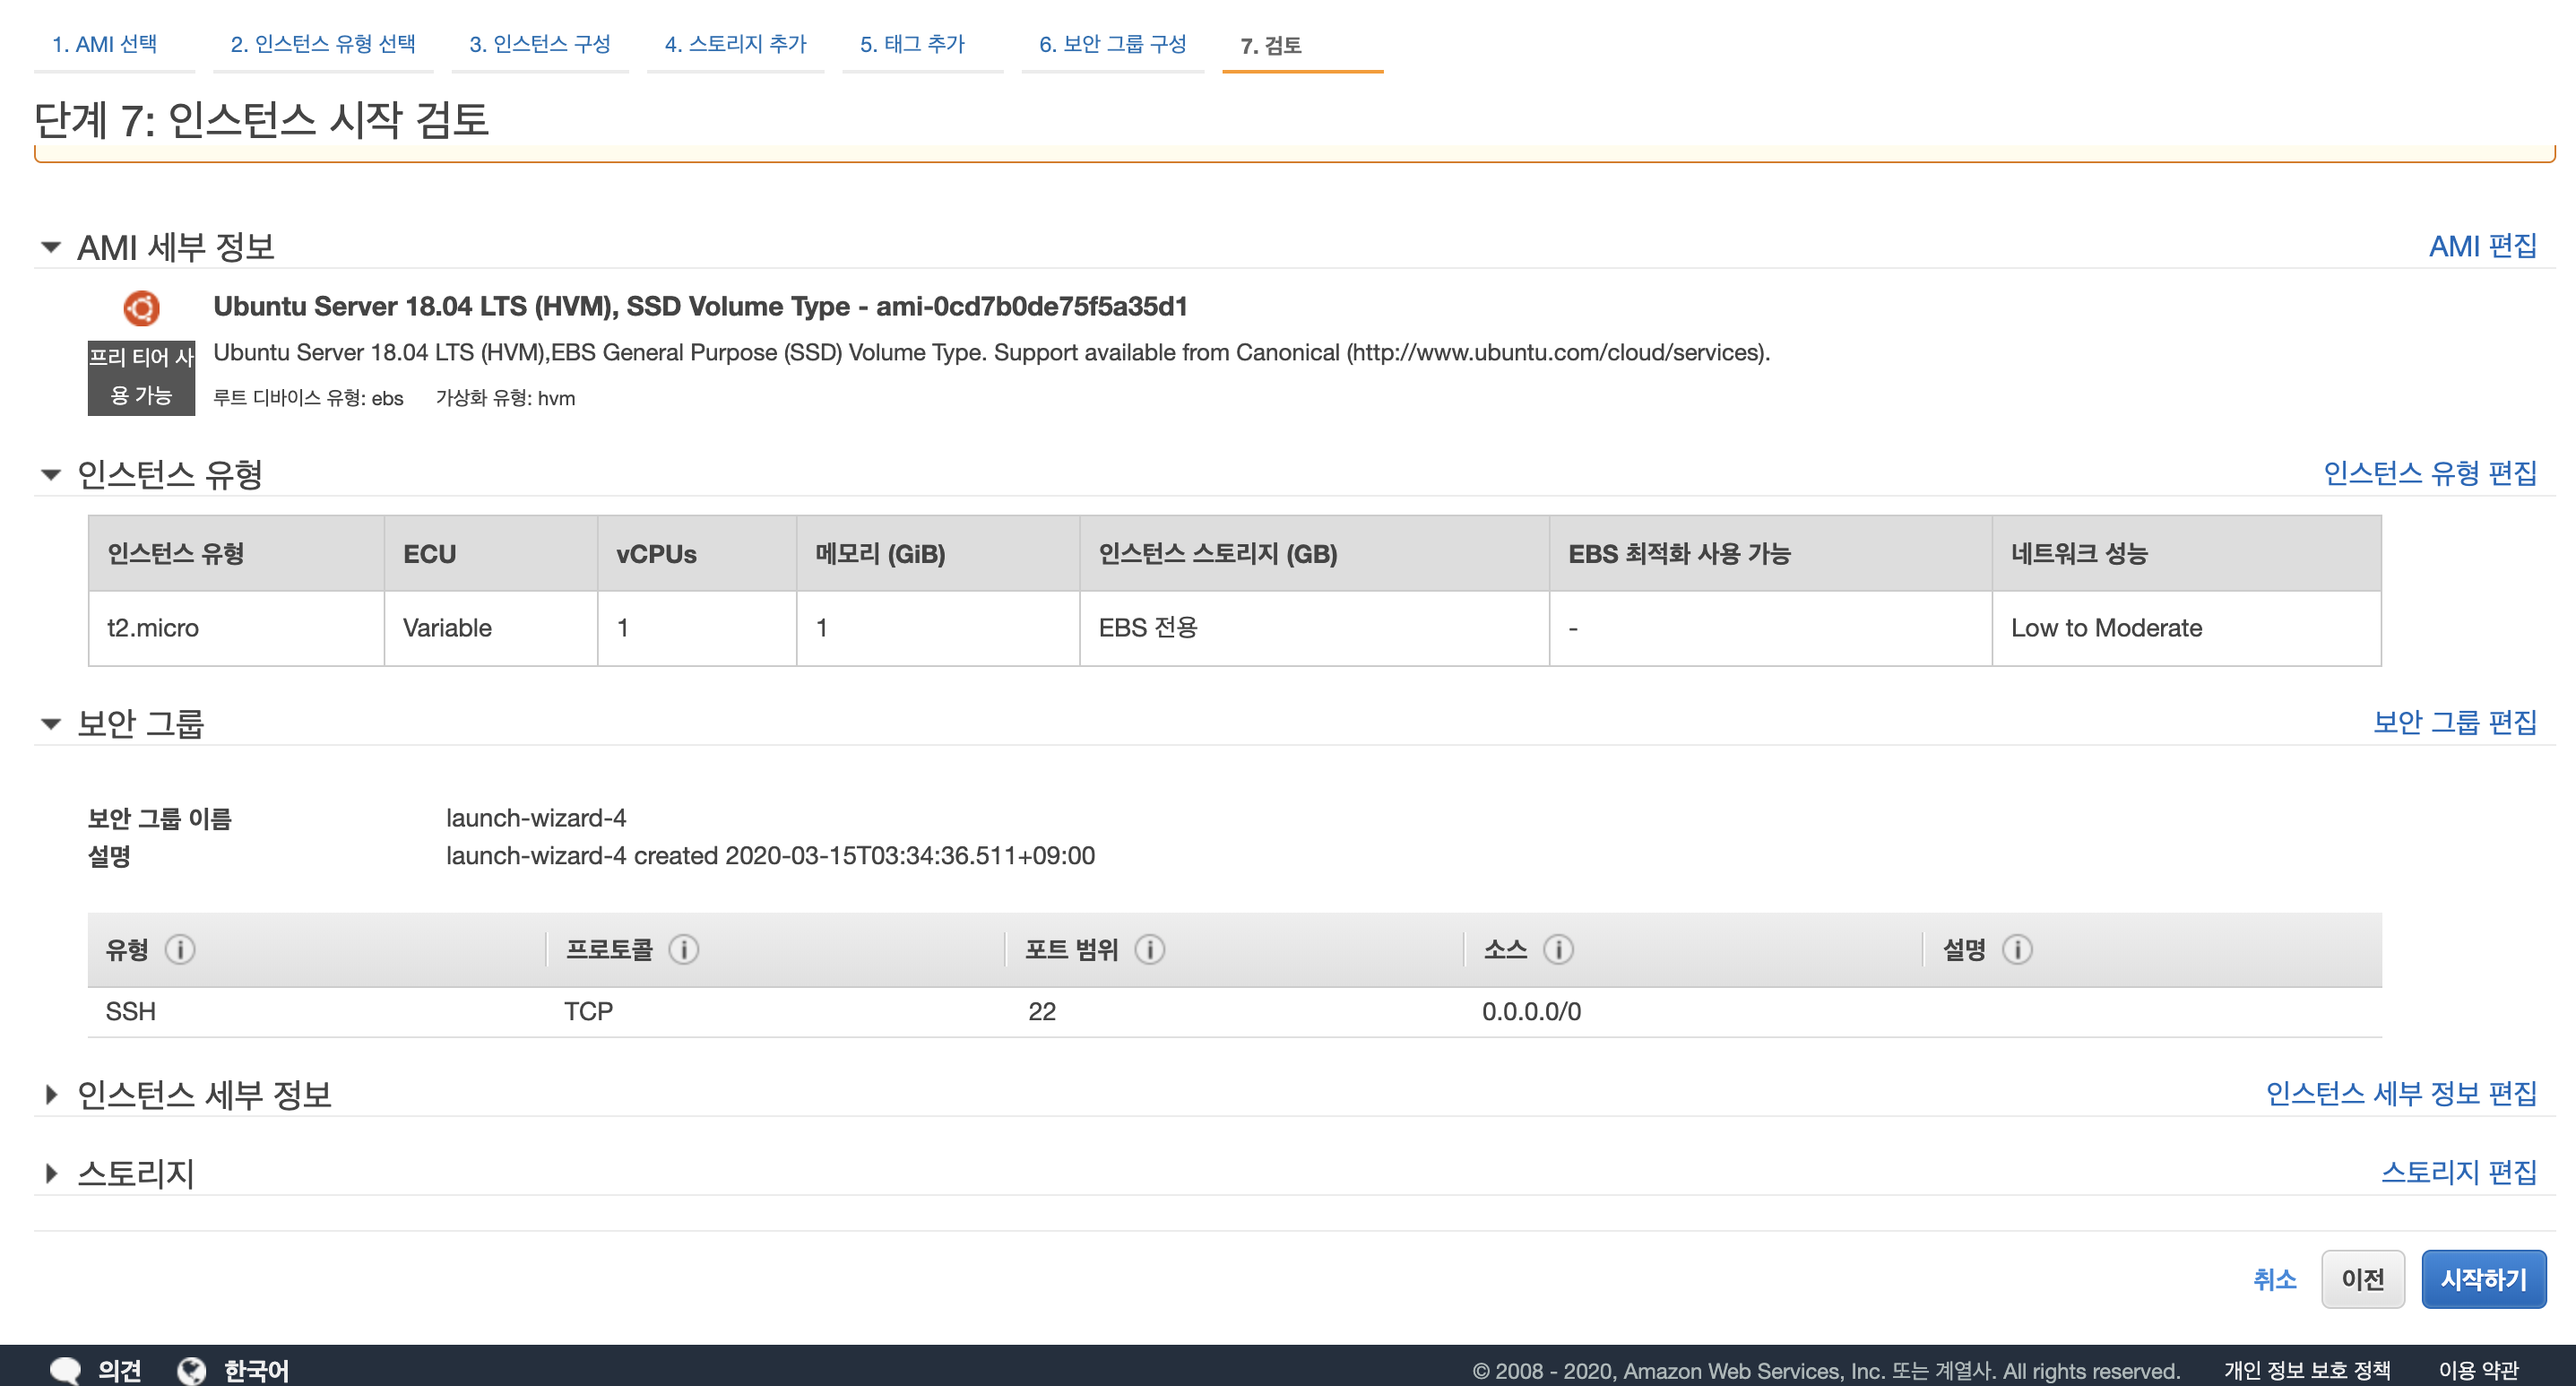2576x1386 pixels.
Task: Click info icon next to 소스 column
Action: pyautogui.click(x=1558, y=949)
